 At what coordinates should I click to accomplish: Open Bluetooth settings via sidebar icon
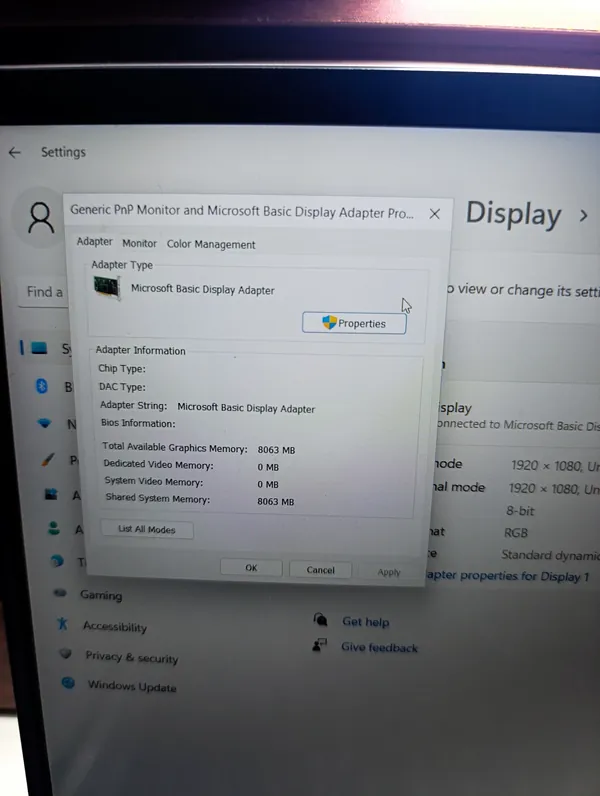pyautogui.click(x=43, y=386)
